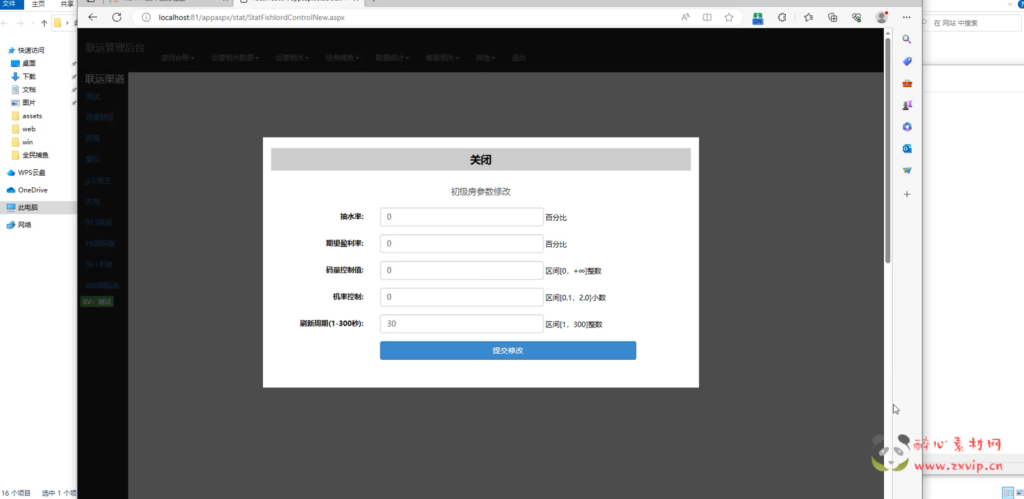
Task: Click the Edge profile avatar icon
Action: (881, 17)
